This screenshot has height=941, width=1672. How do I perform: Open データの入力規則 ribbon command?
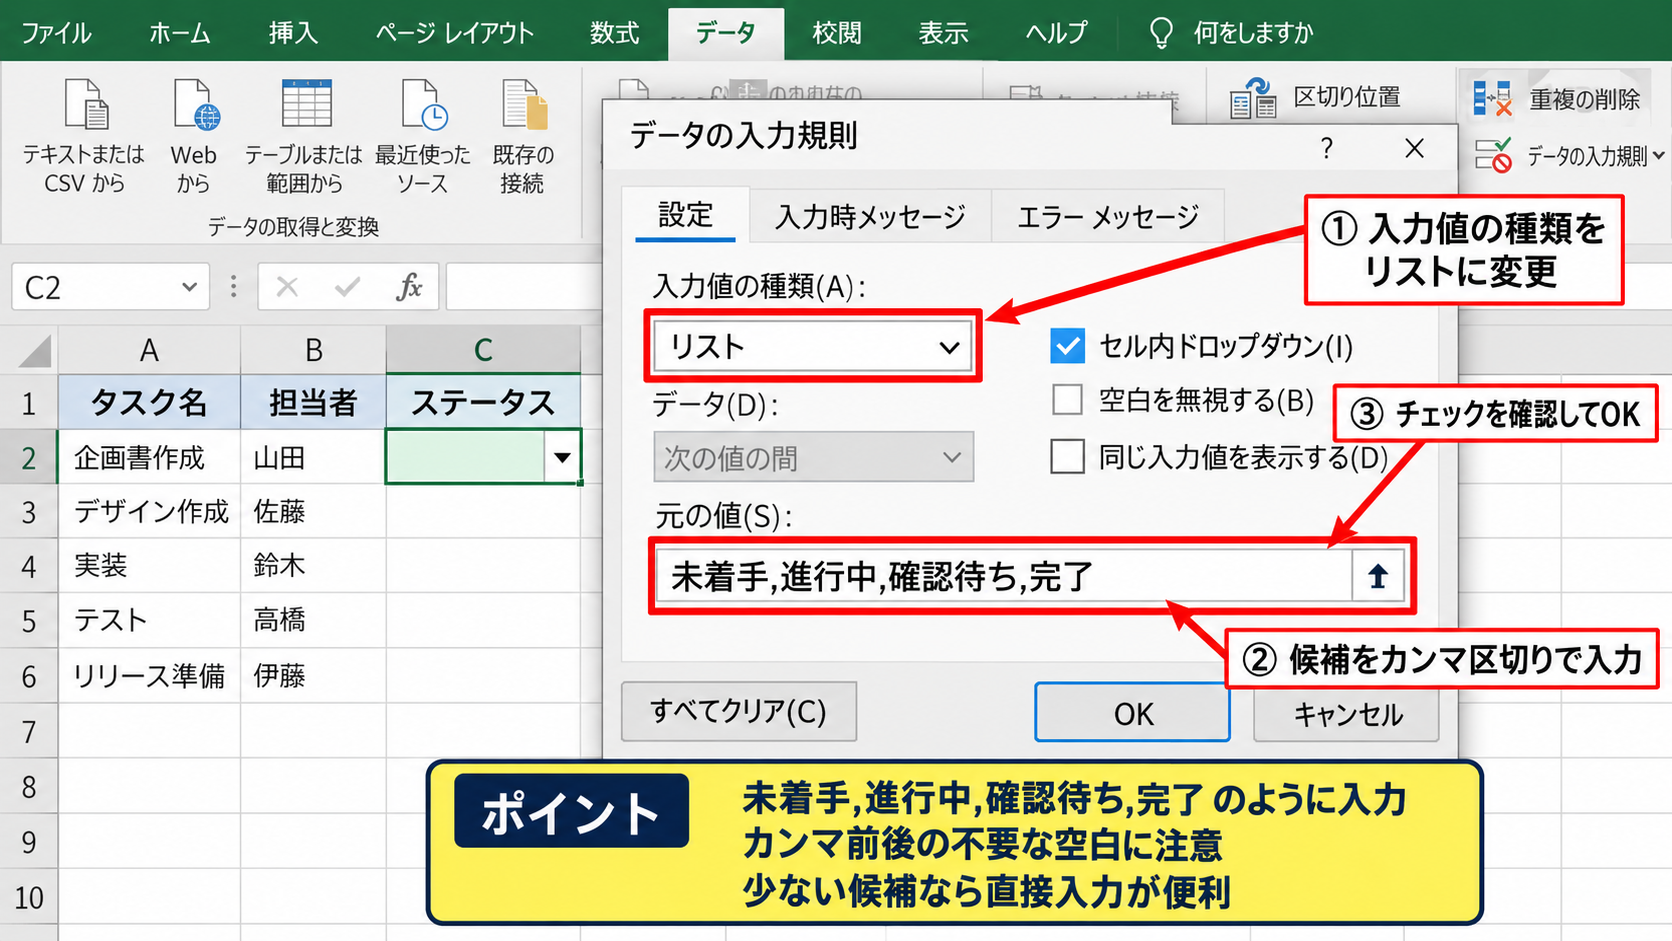1570,155
